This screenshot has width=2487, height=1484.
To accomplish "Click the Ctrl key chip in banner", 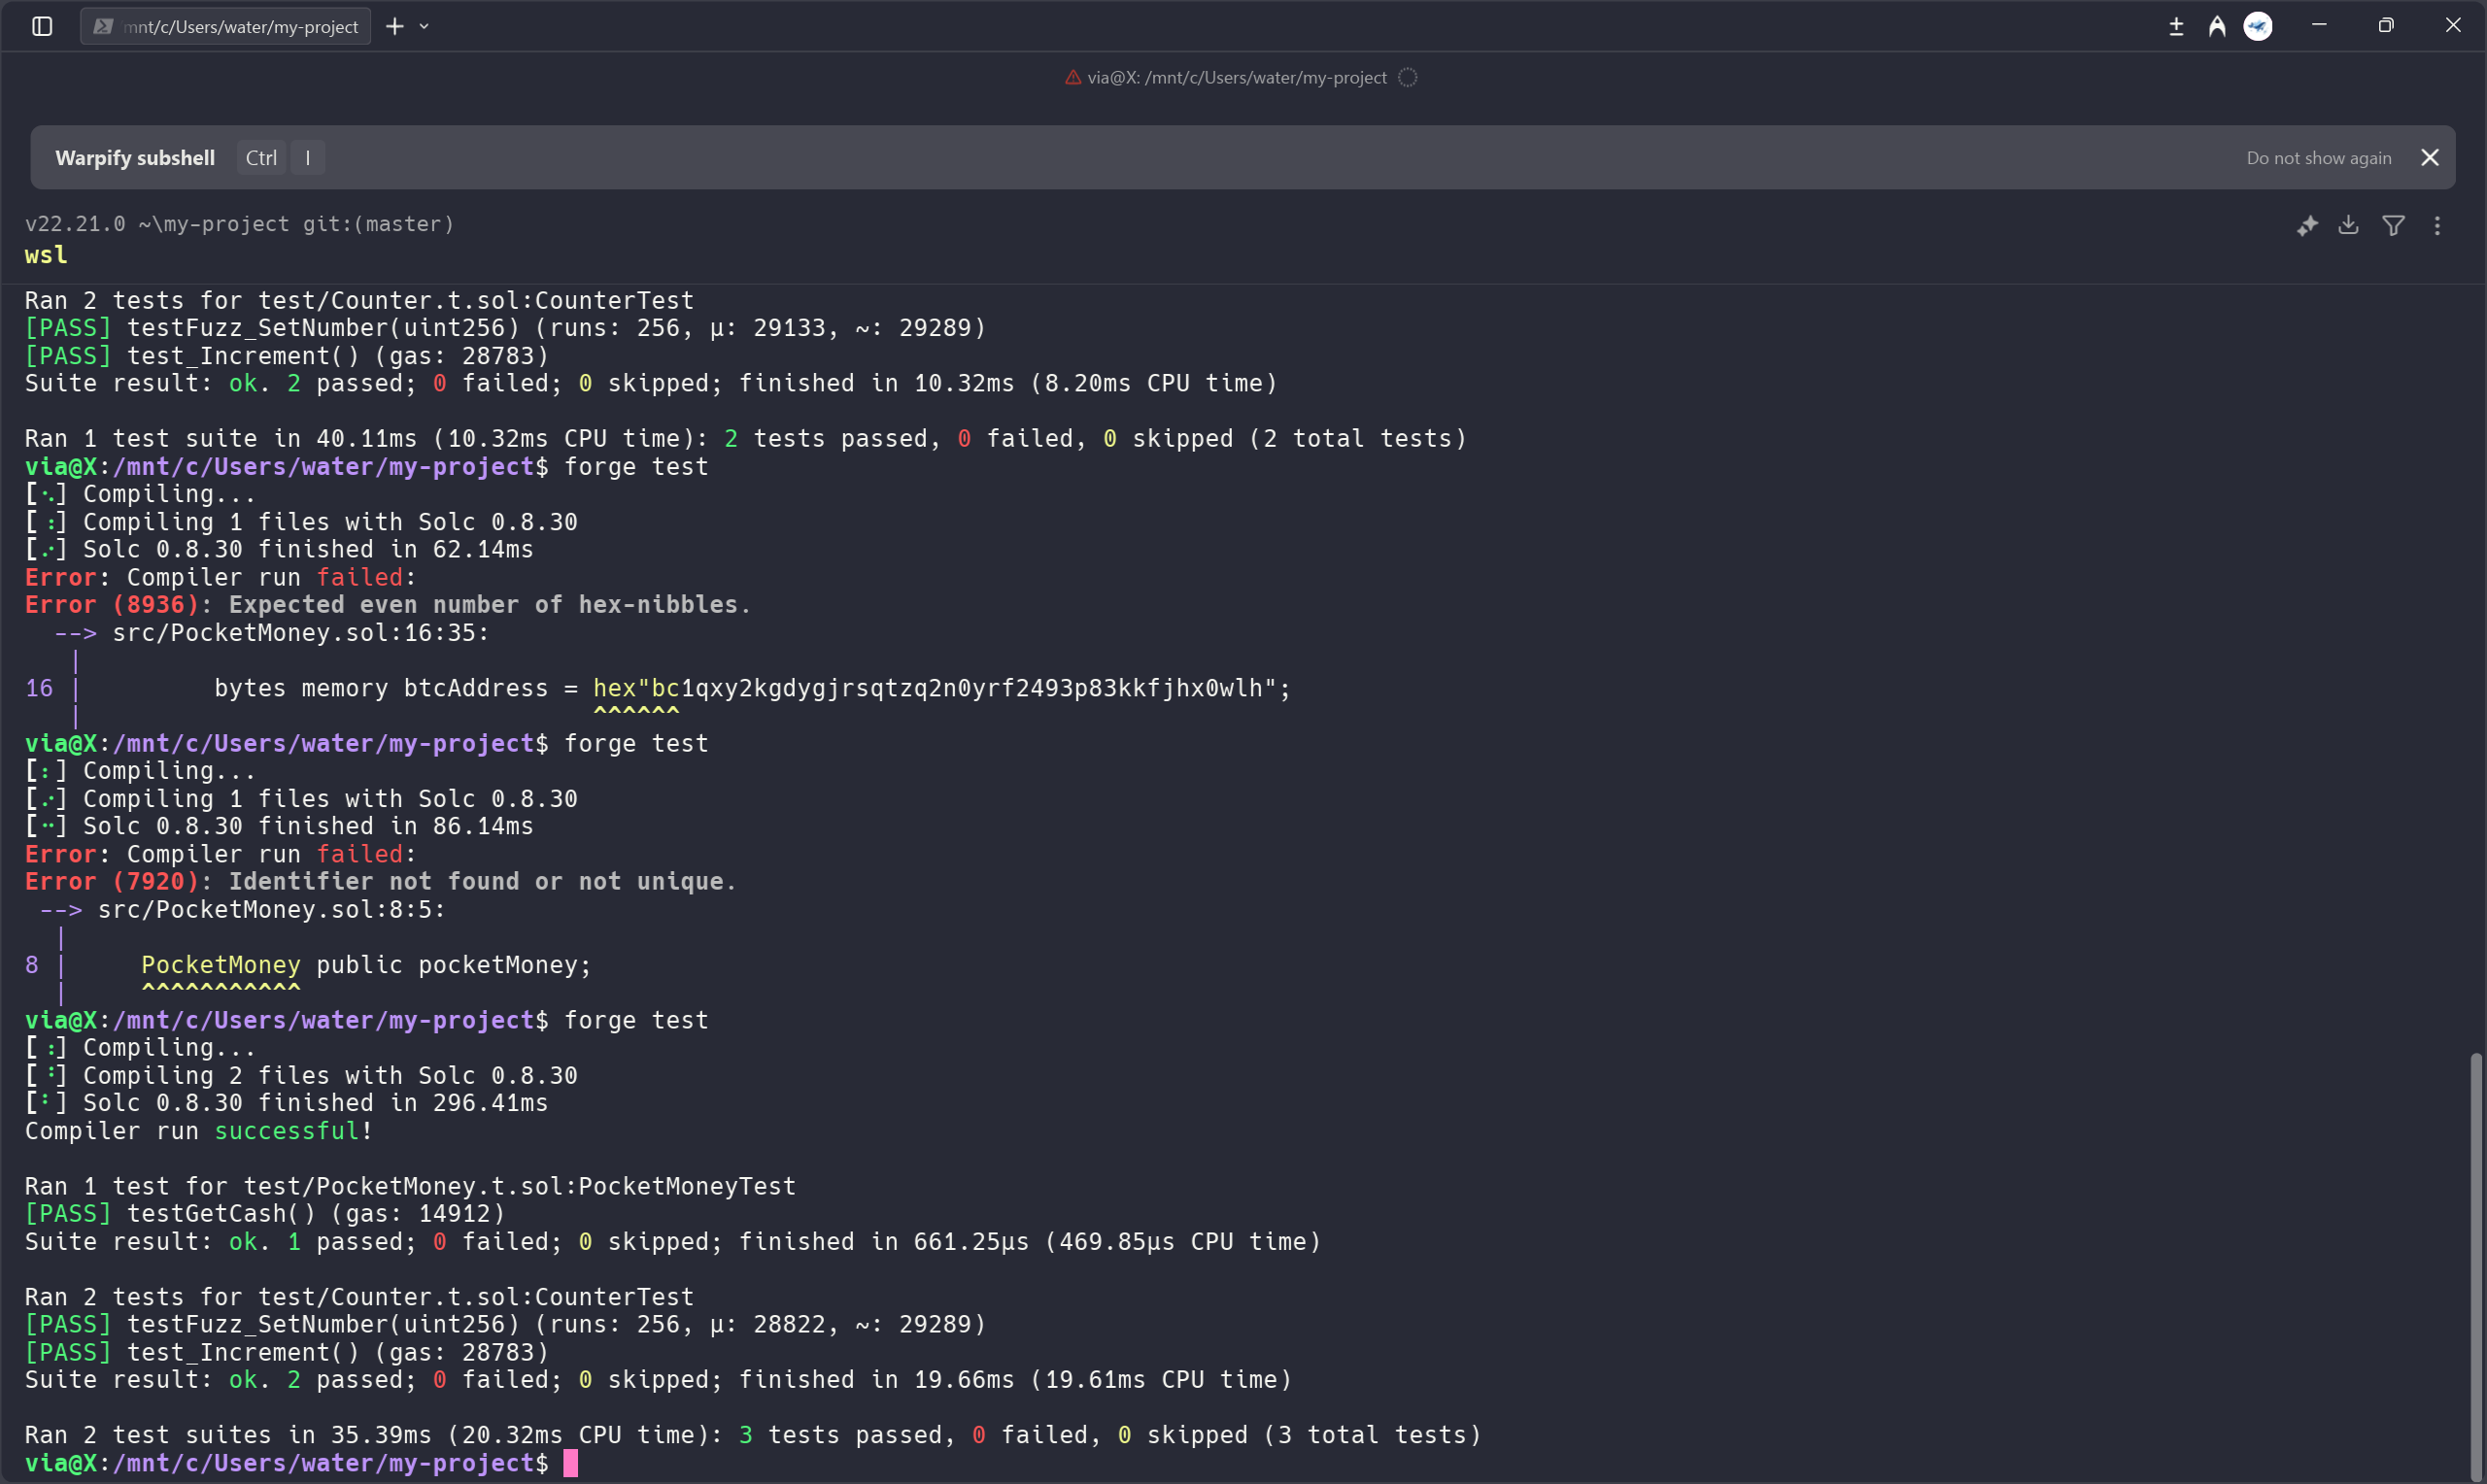I will [261, 158].
